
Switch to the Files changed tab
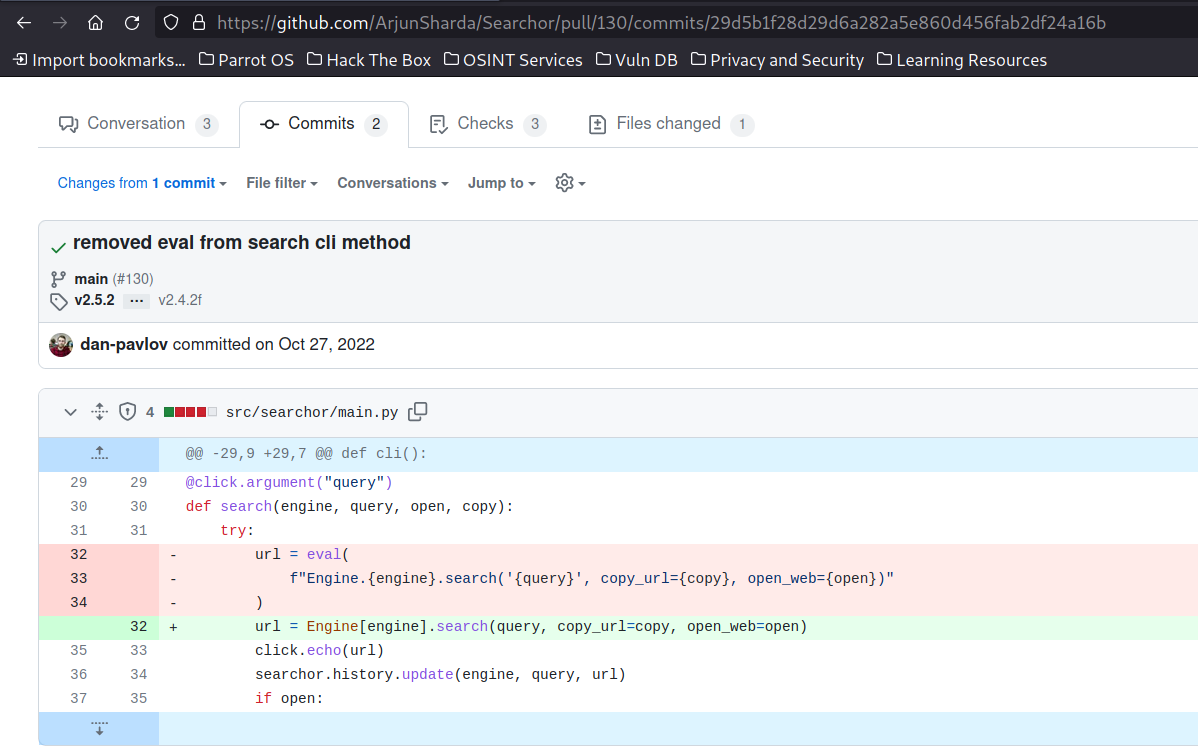point(671,124)
